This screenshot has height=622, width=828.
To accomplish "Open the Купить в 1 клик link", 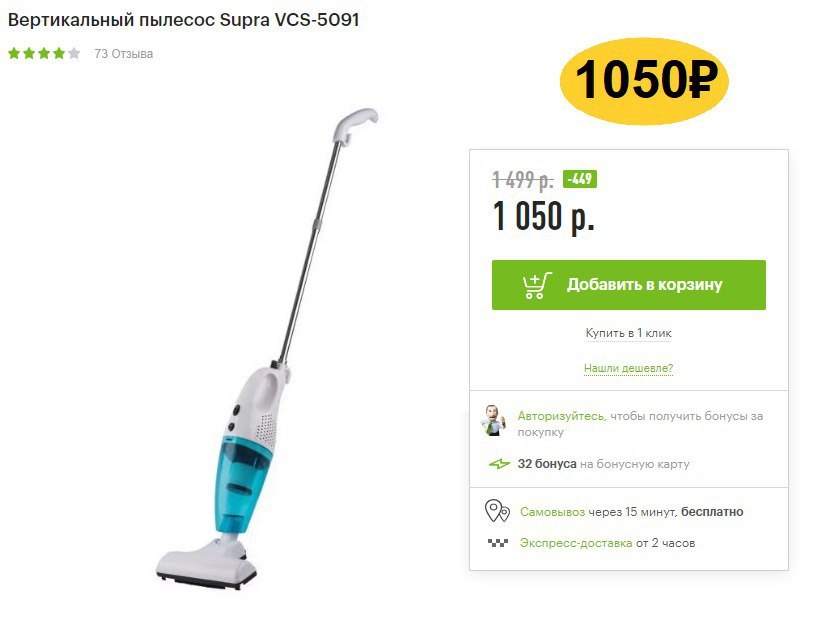I will 628,333.
